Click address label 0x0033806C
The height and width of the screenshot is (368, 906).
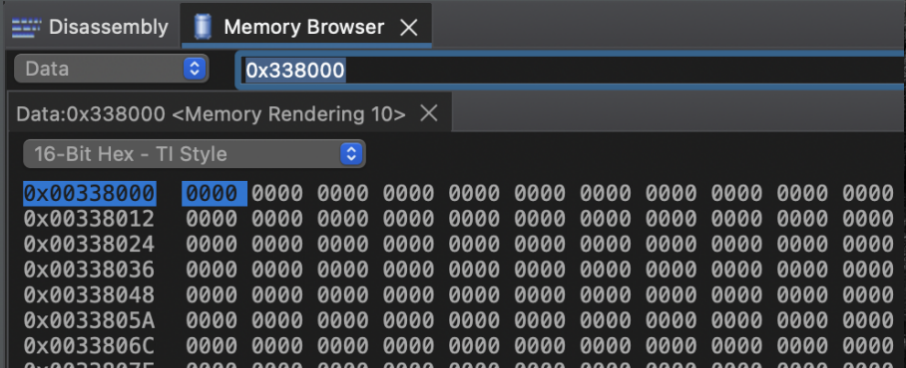point(90,346)
